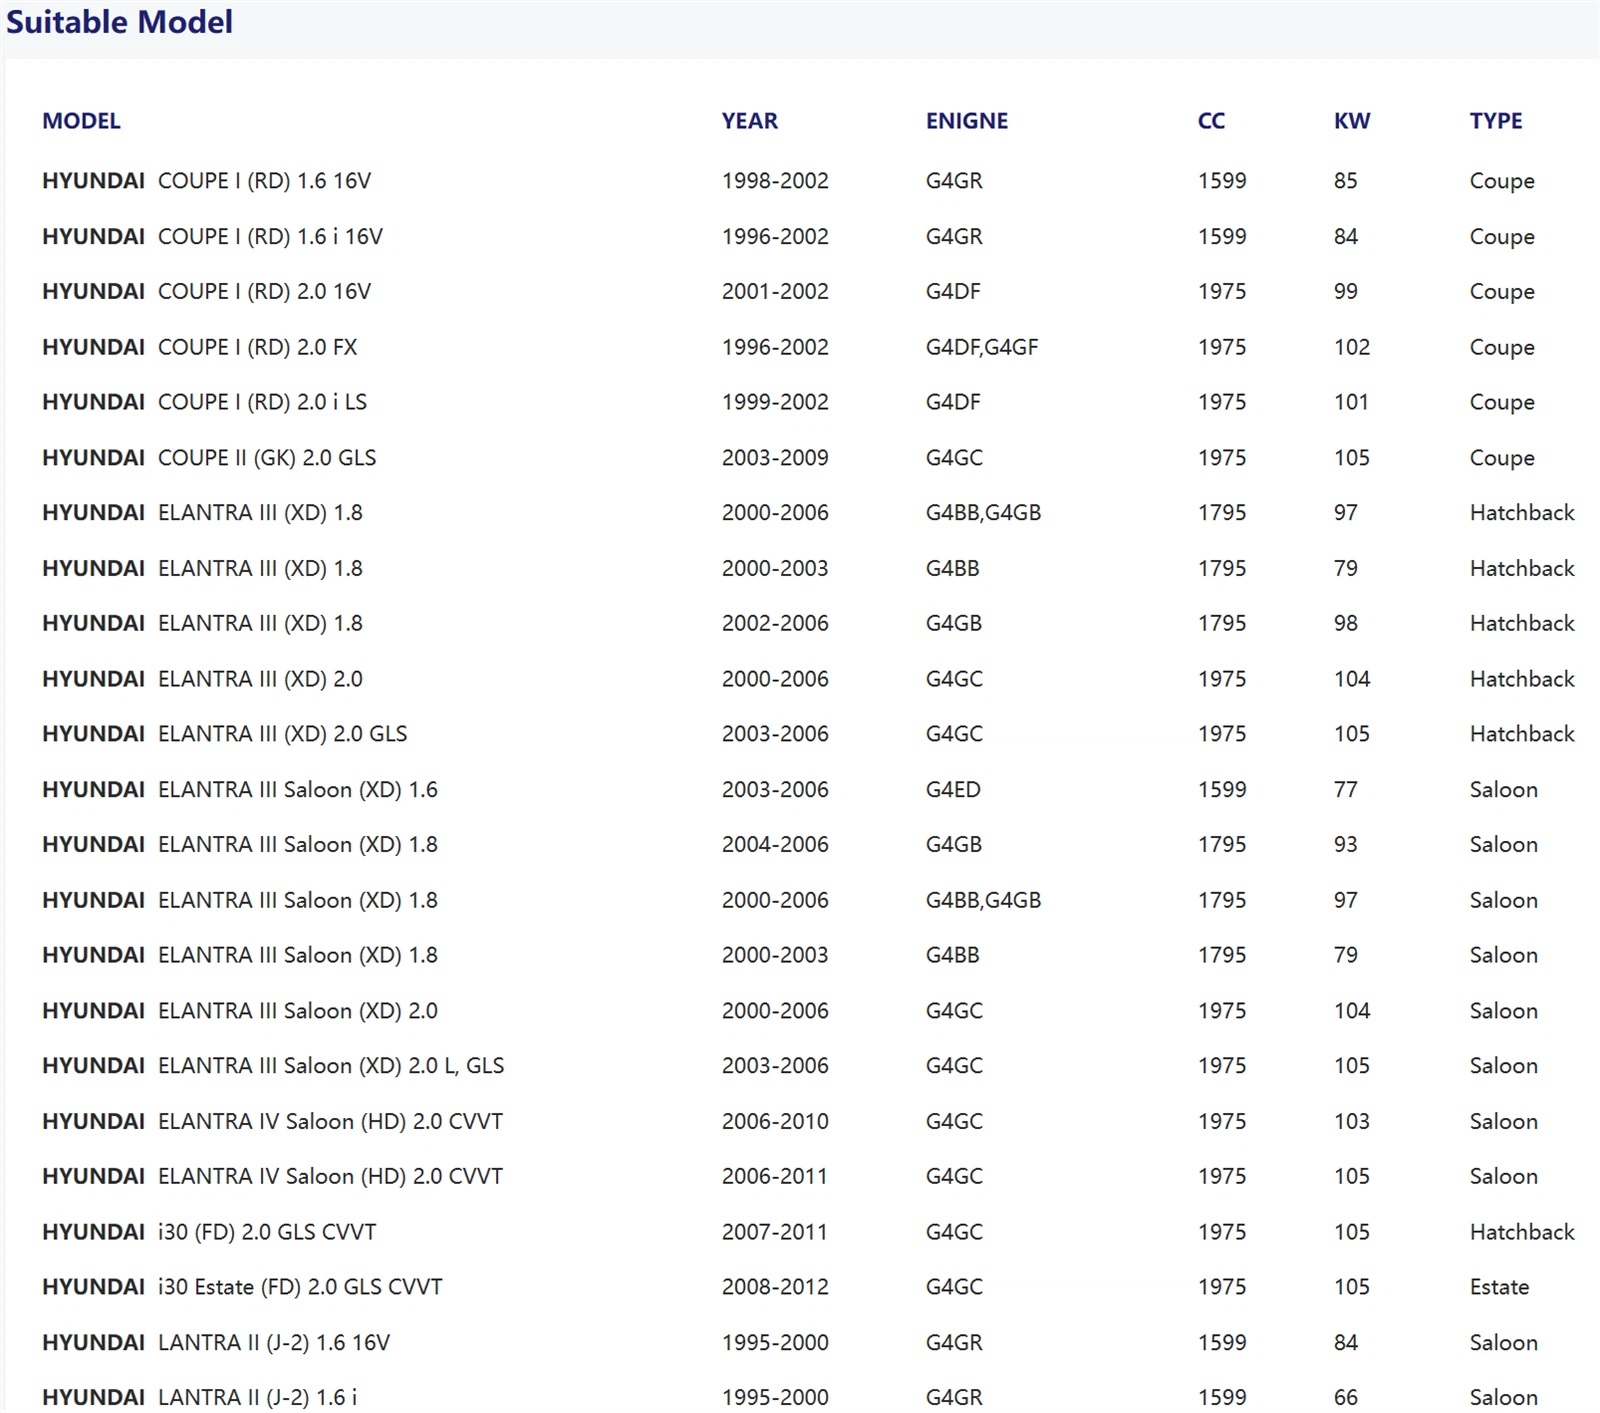The height and width of the screenshot is (1413, 1600).
Task: Click the TYPE column header
Action: point(1495,121)
